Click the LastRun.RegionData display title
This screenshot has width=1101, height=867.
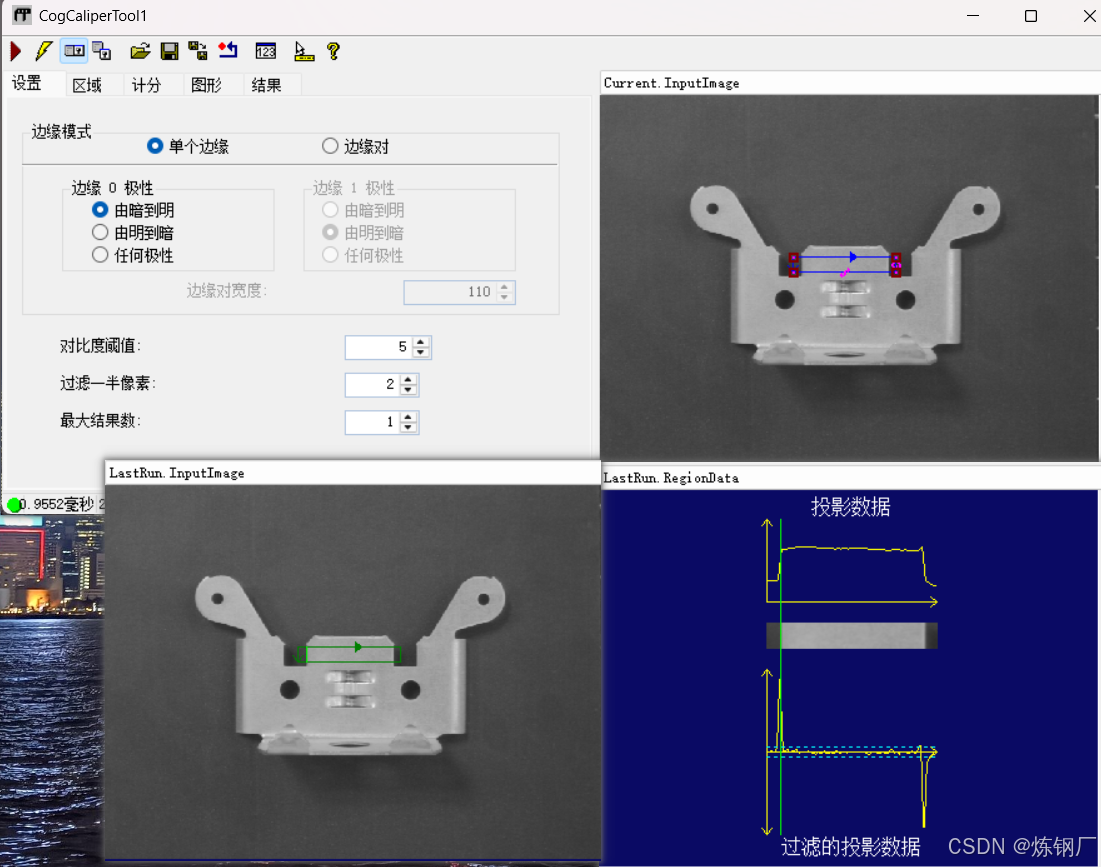click(671, 478)
